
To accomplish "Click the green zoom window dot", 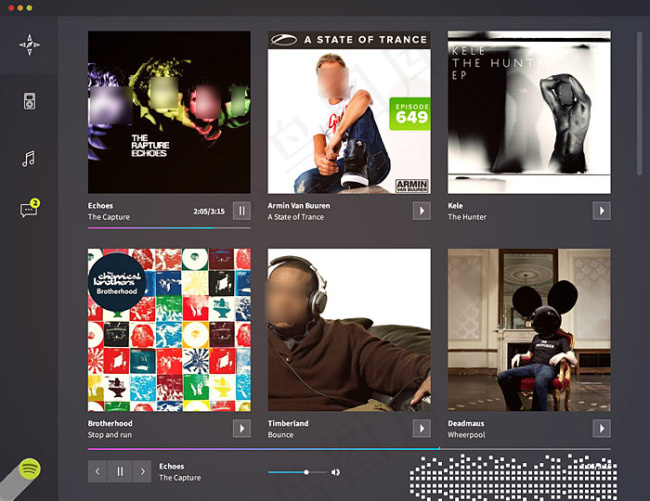I will coord(29,8).
